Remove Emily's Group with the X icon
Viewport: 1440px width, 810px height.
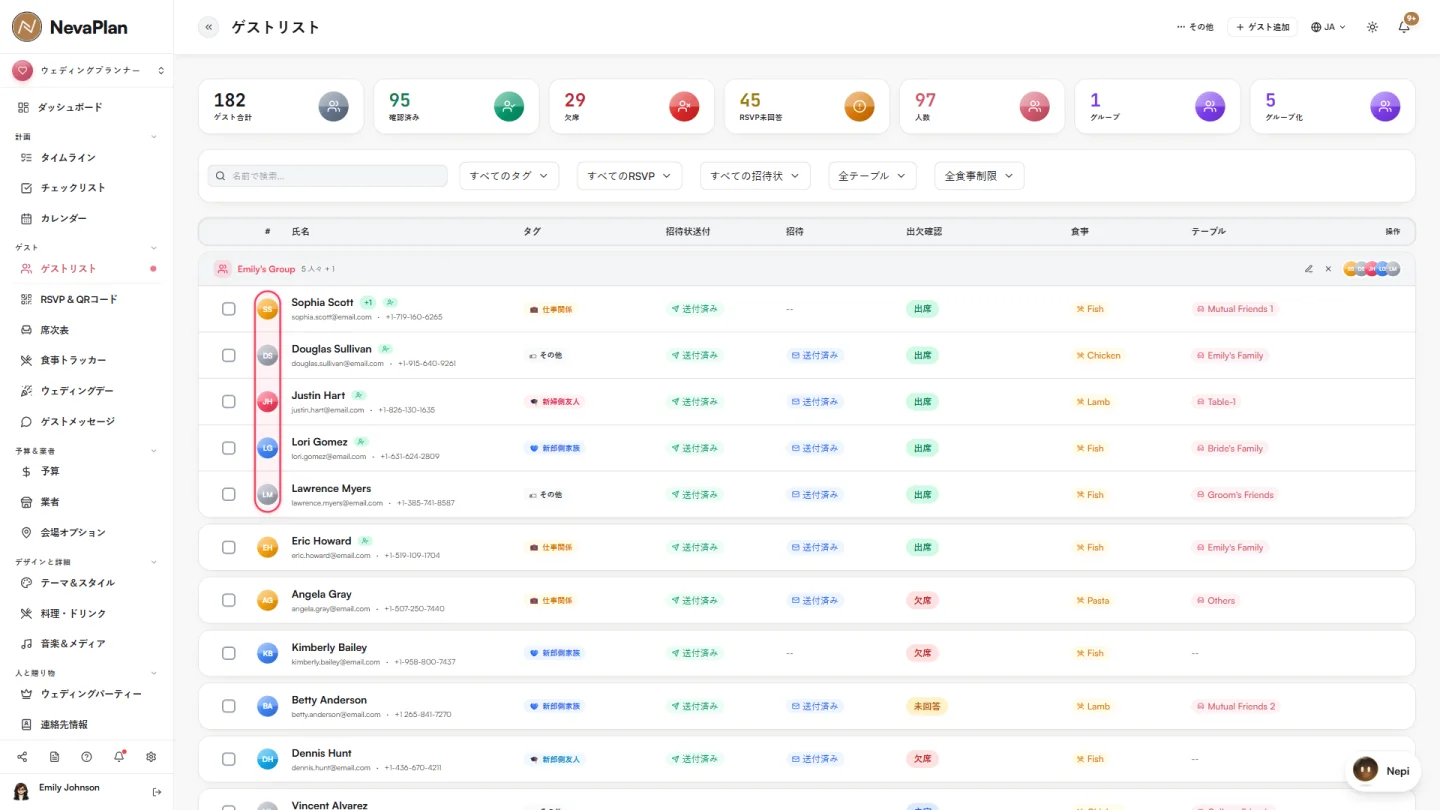point(1328,269)
